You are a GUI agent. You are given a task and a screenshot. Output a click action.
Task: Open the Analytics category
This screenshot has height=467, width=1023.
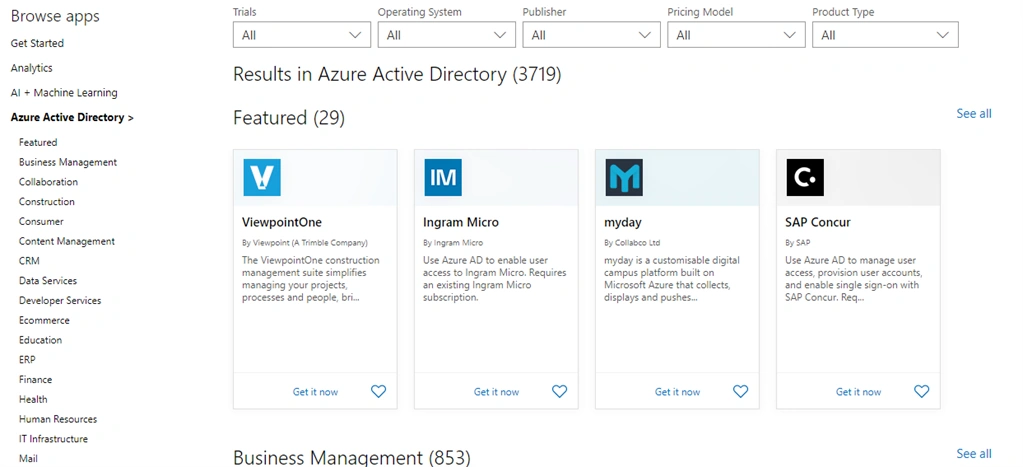(31, 68)
